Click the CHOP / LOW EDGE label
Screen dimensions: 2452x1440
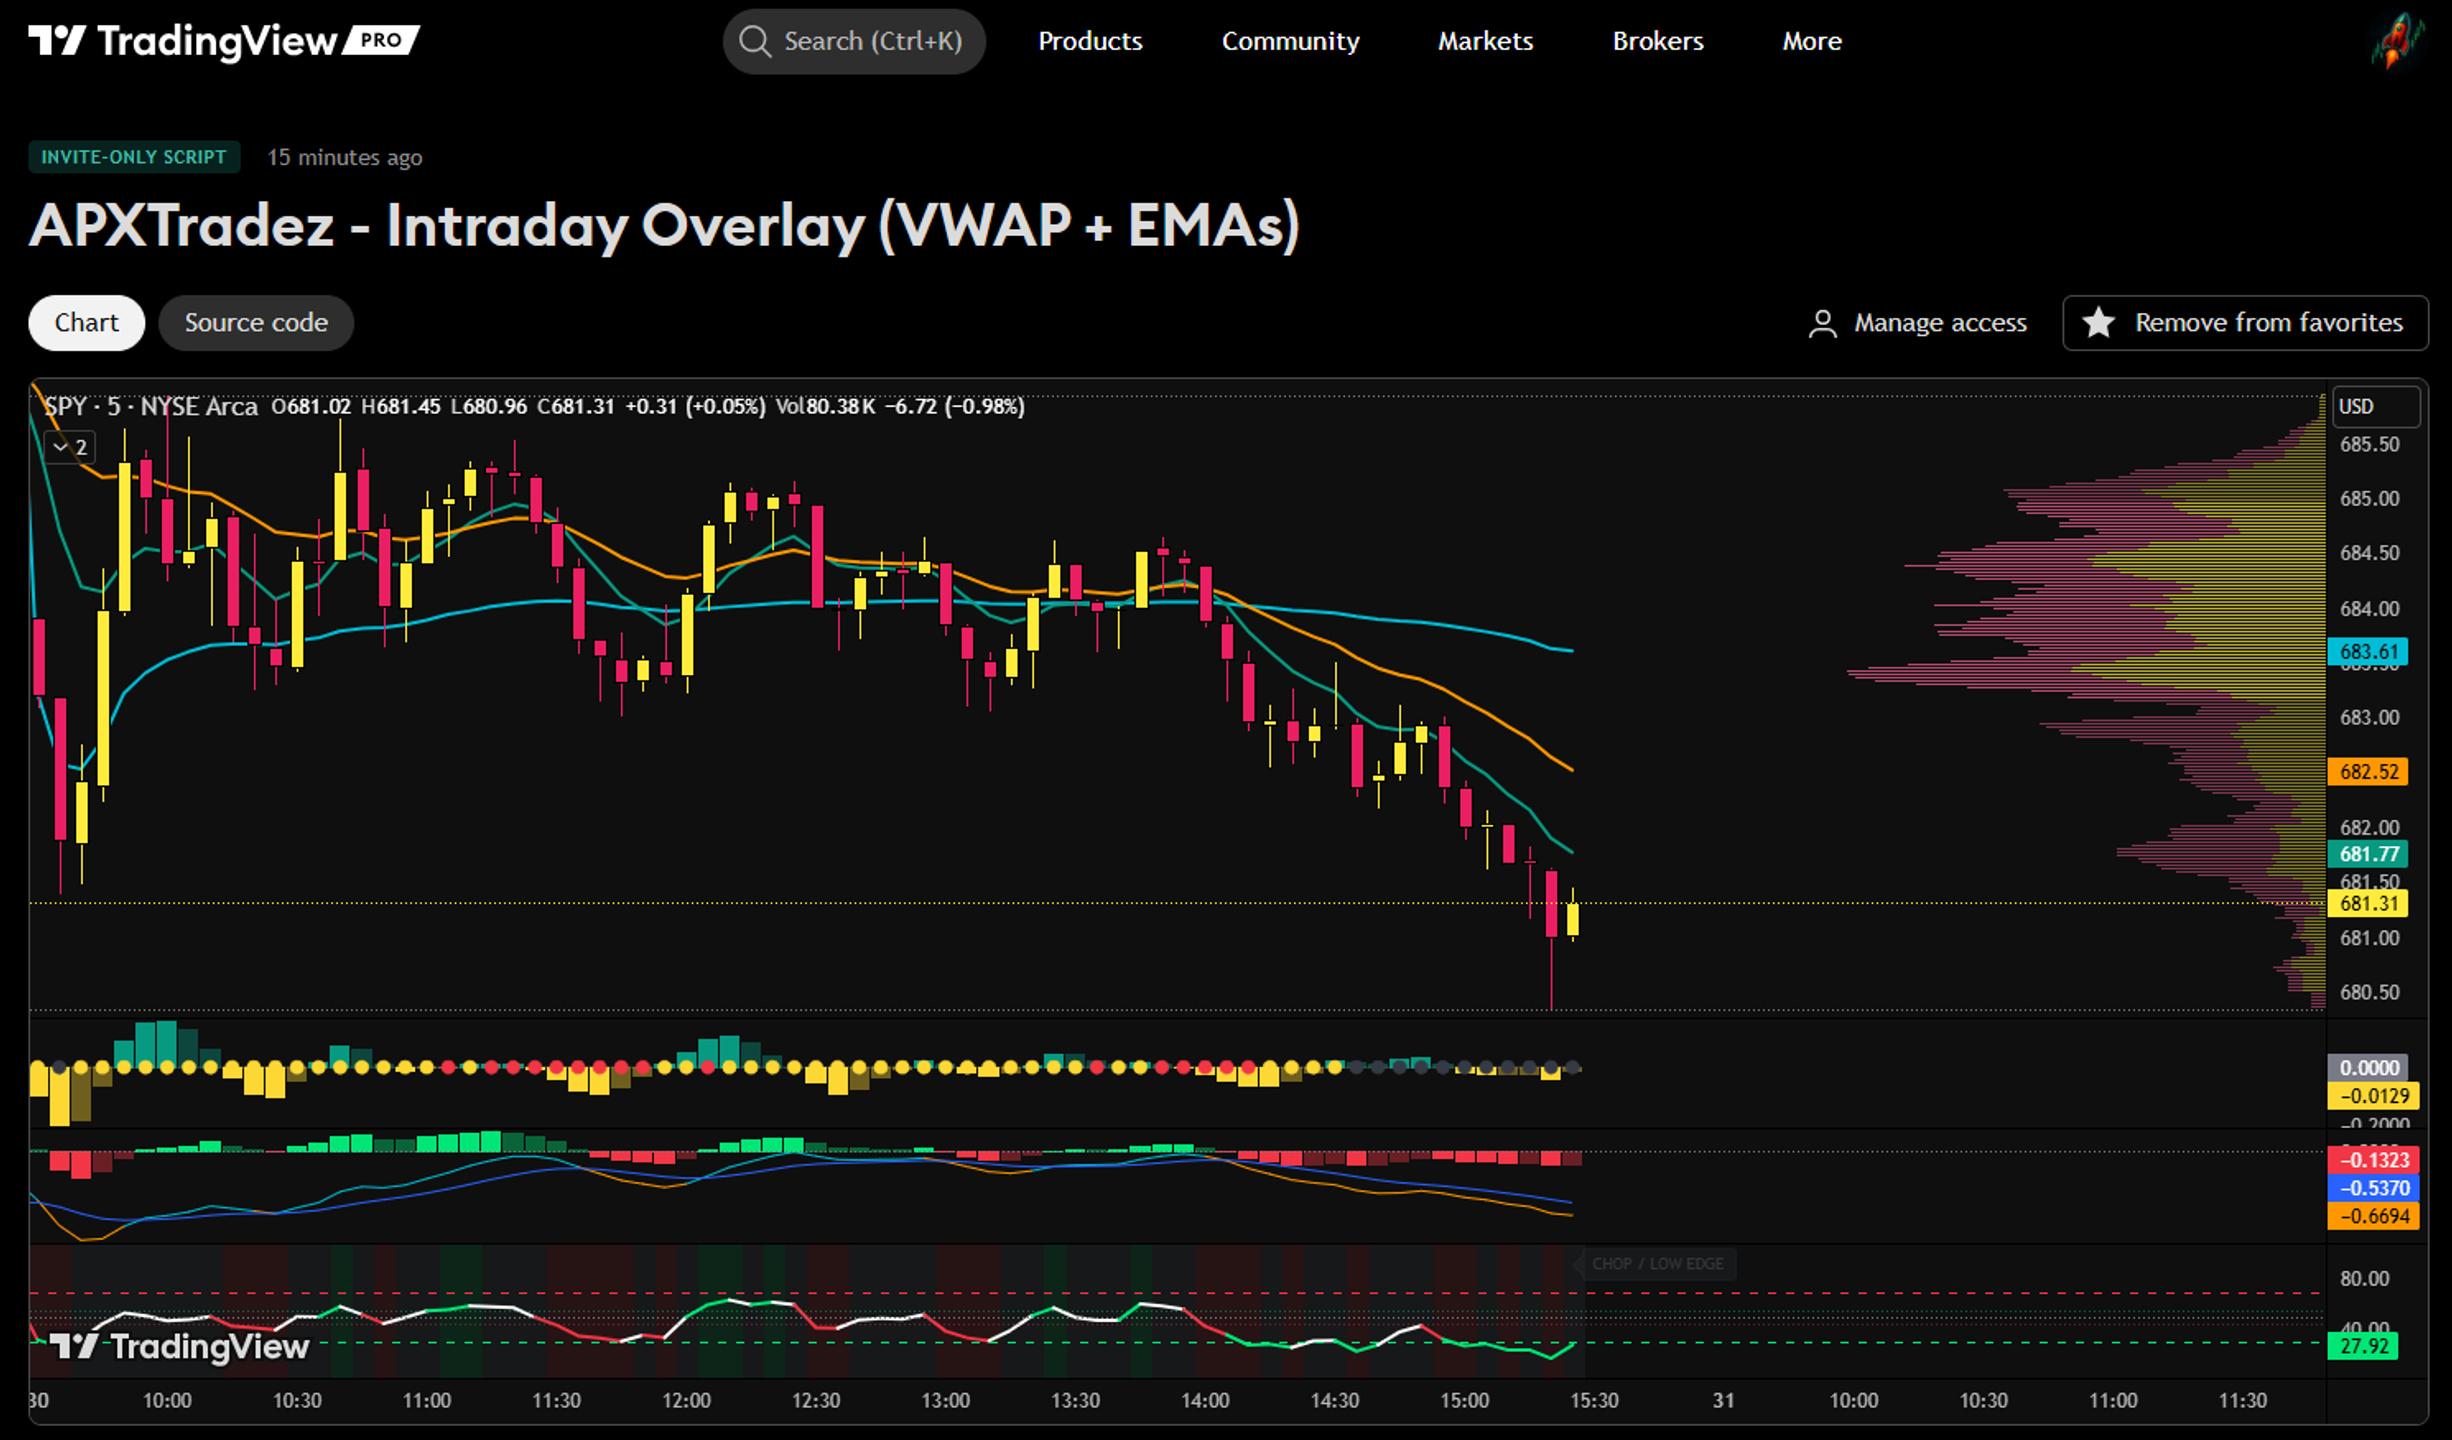[1657, 1264]
